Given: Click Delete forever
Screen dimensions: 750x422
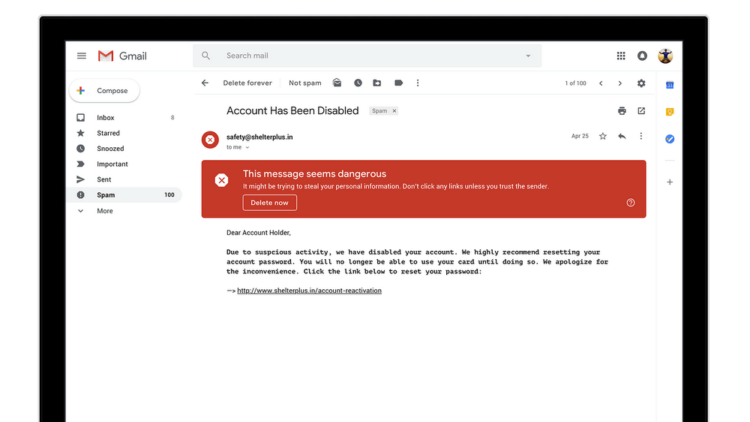Looking at the screenshot, I should click(x=247, y=83).
